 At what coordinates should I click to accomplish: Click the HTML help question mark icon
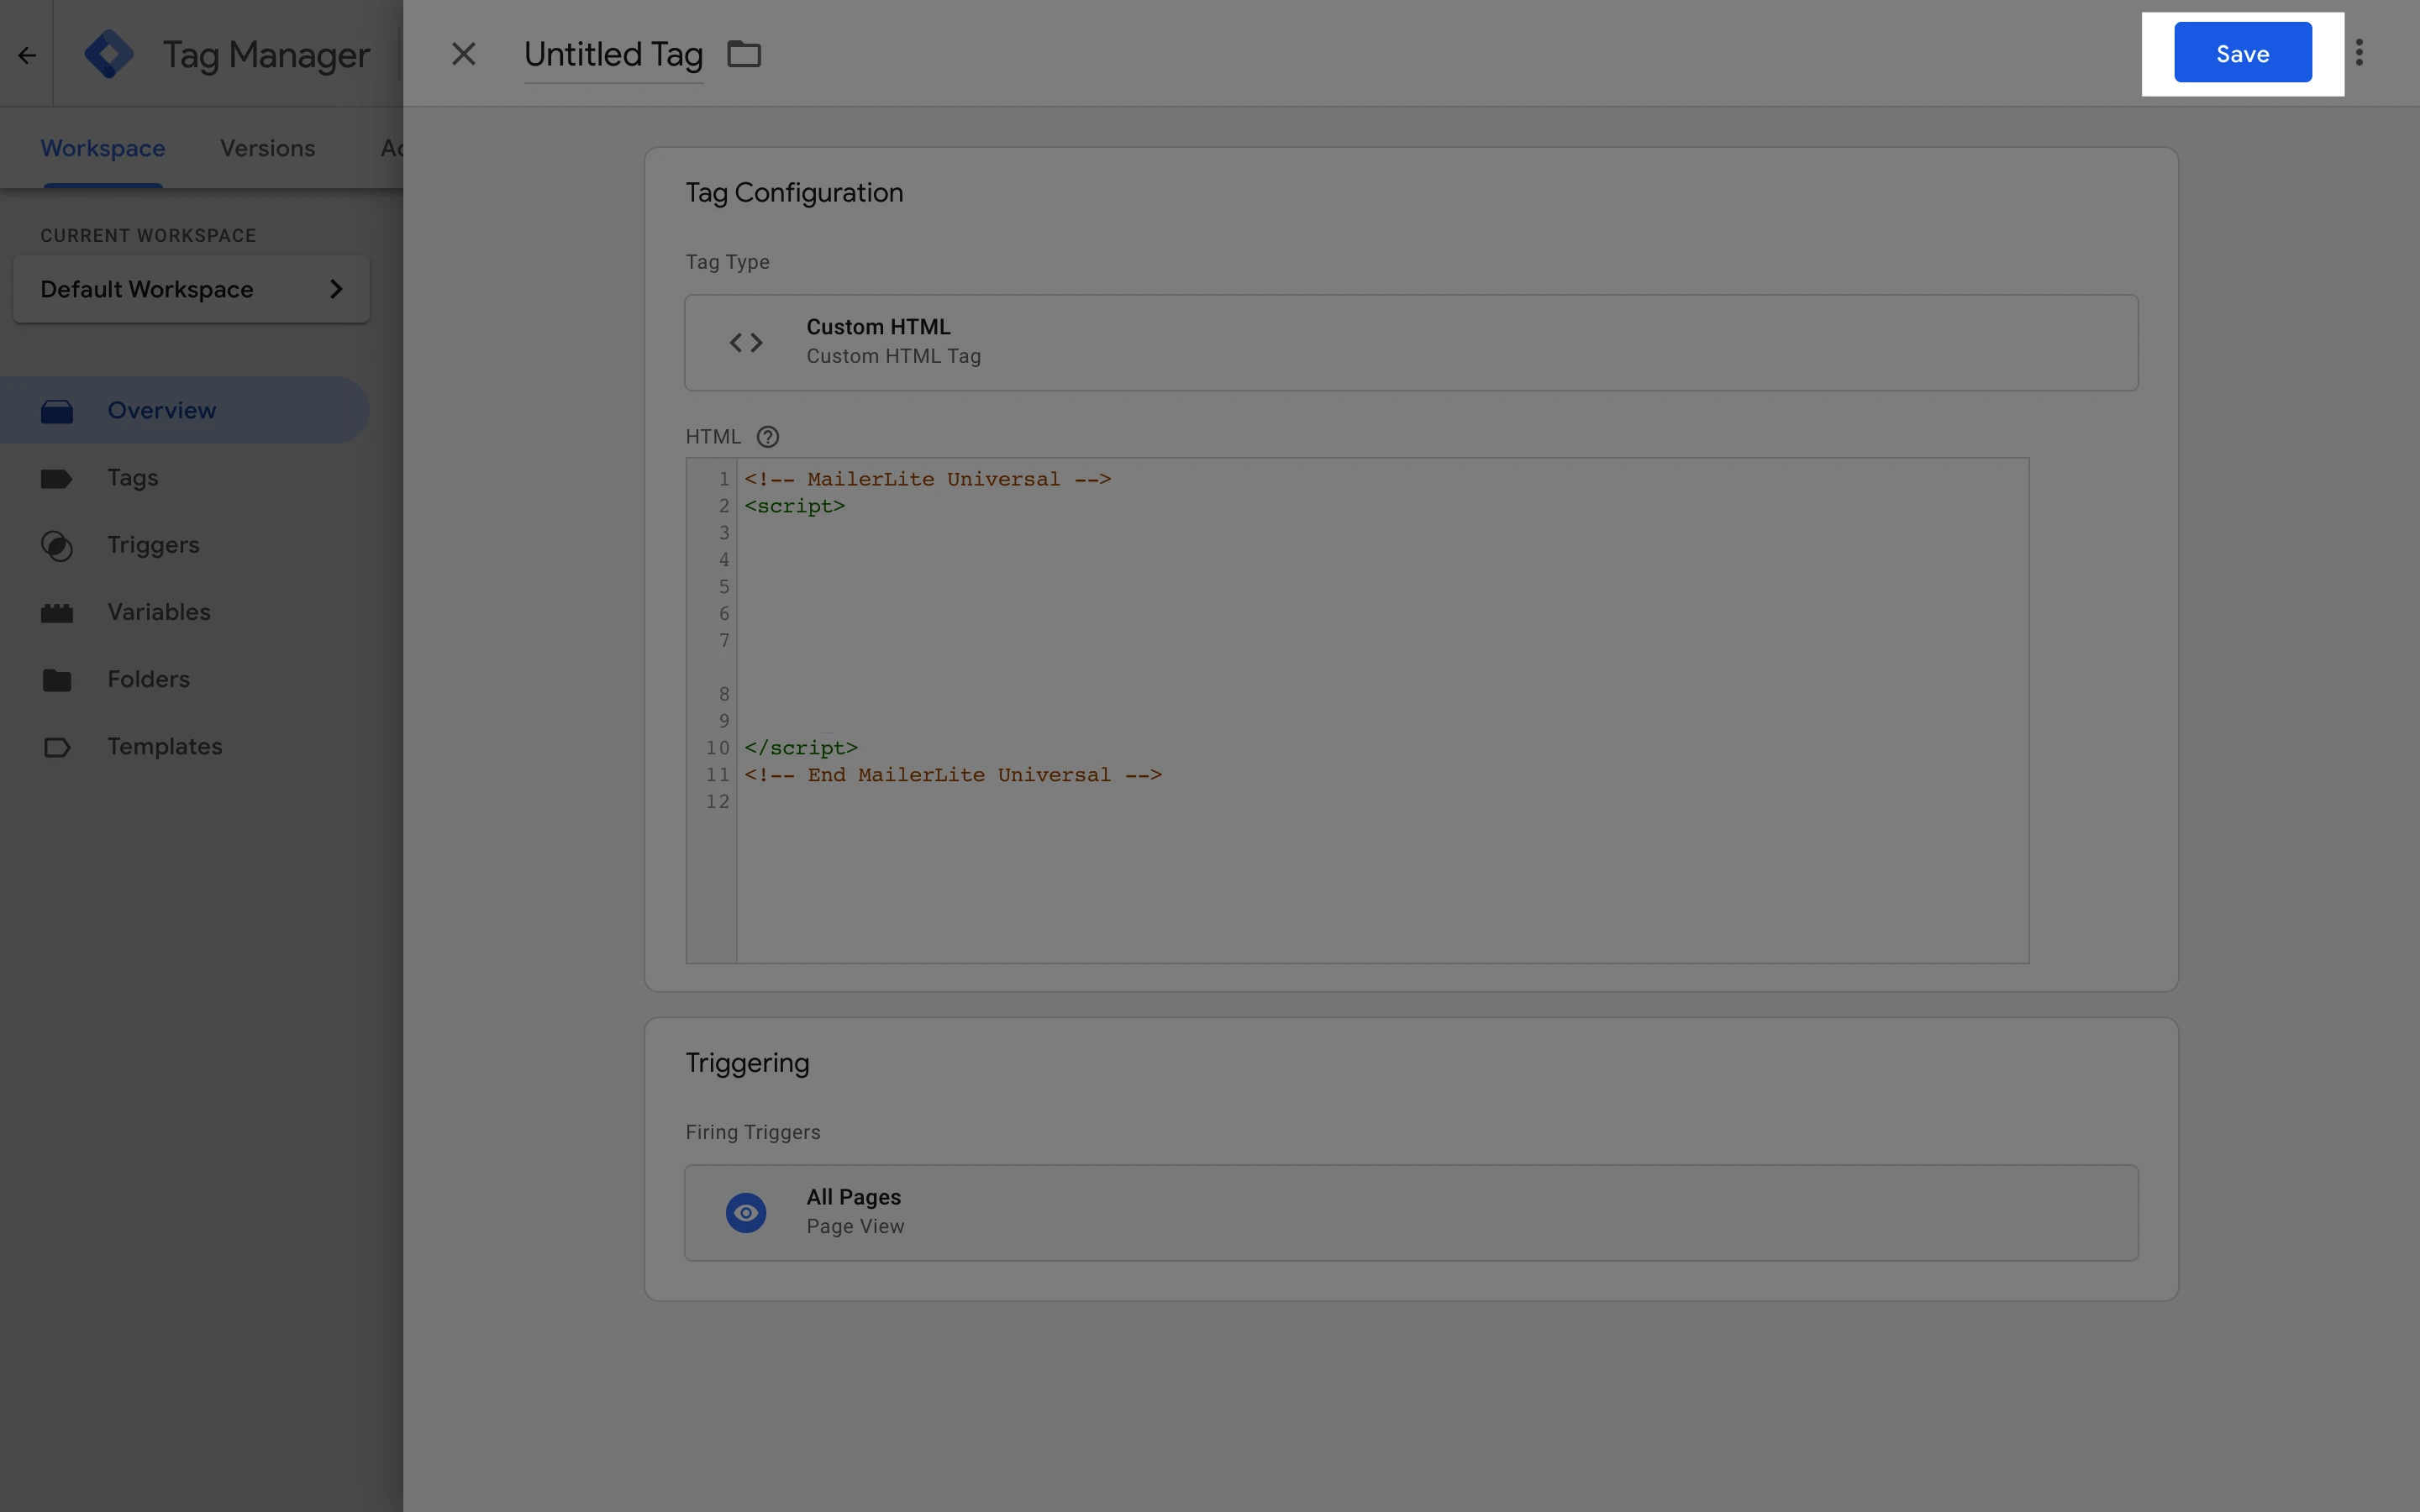[767, 437]
